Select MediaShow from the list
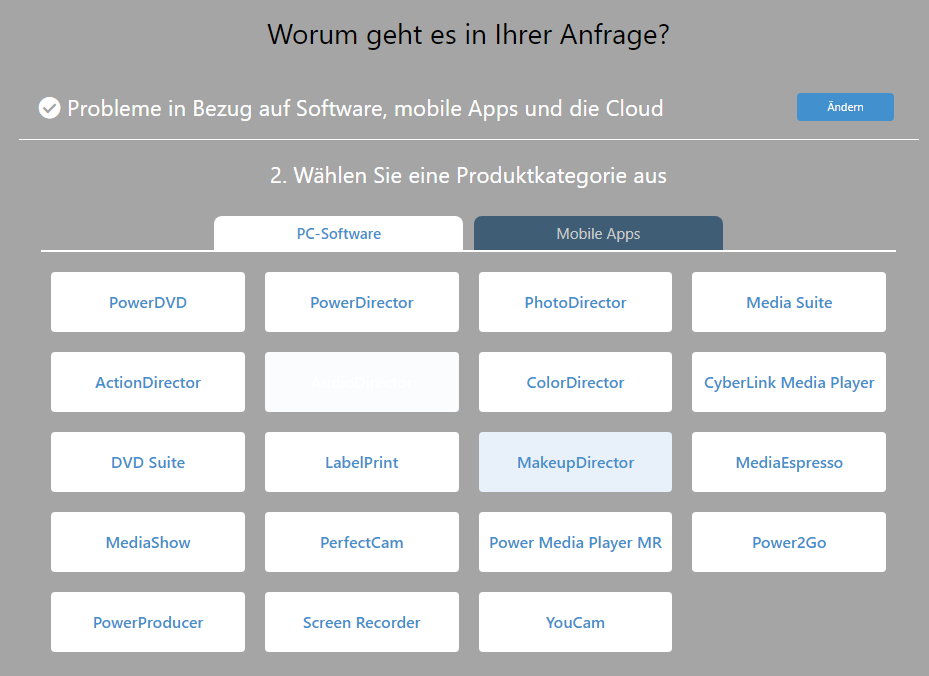The image size is (929, 676). pos(148,542)
